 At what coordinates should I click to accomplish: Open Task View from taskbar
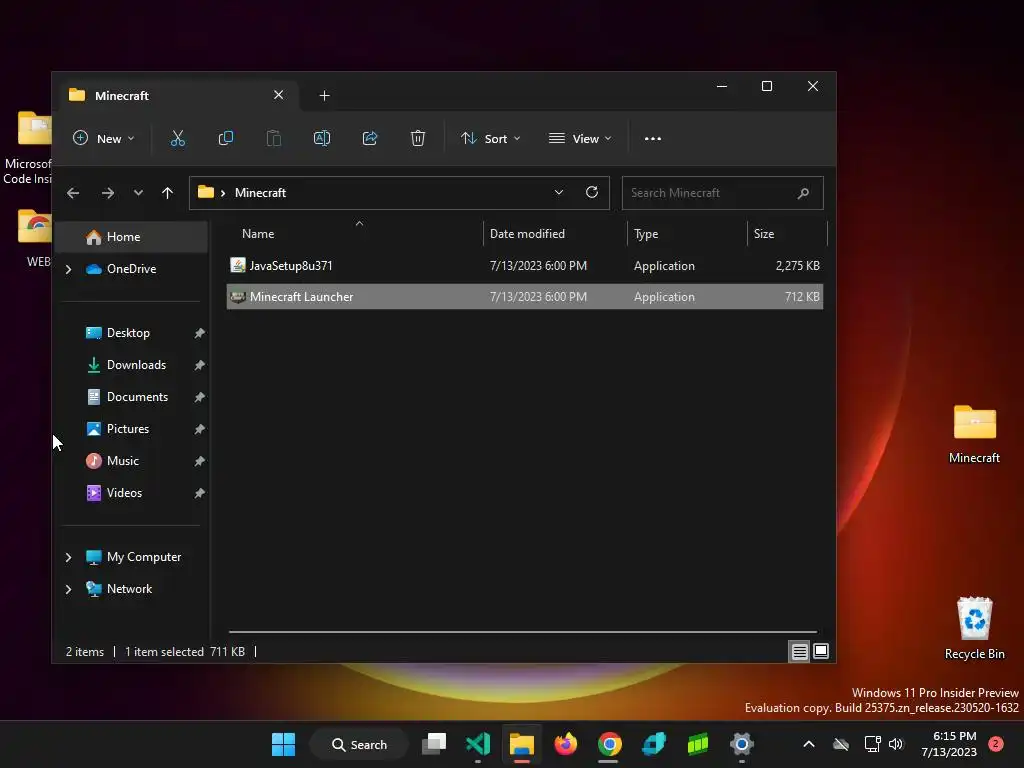click(434, 744)
